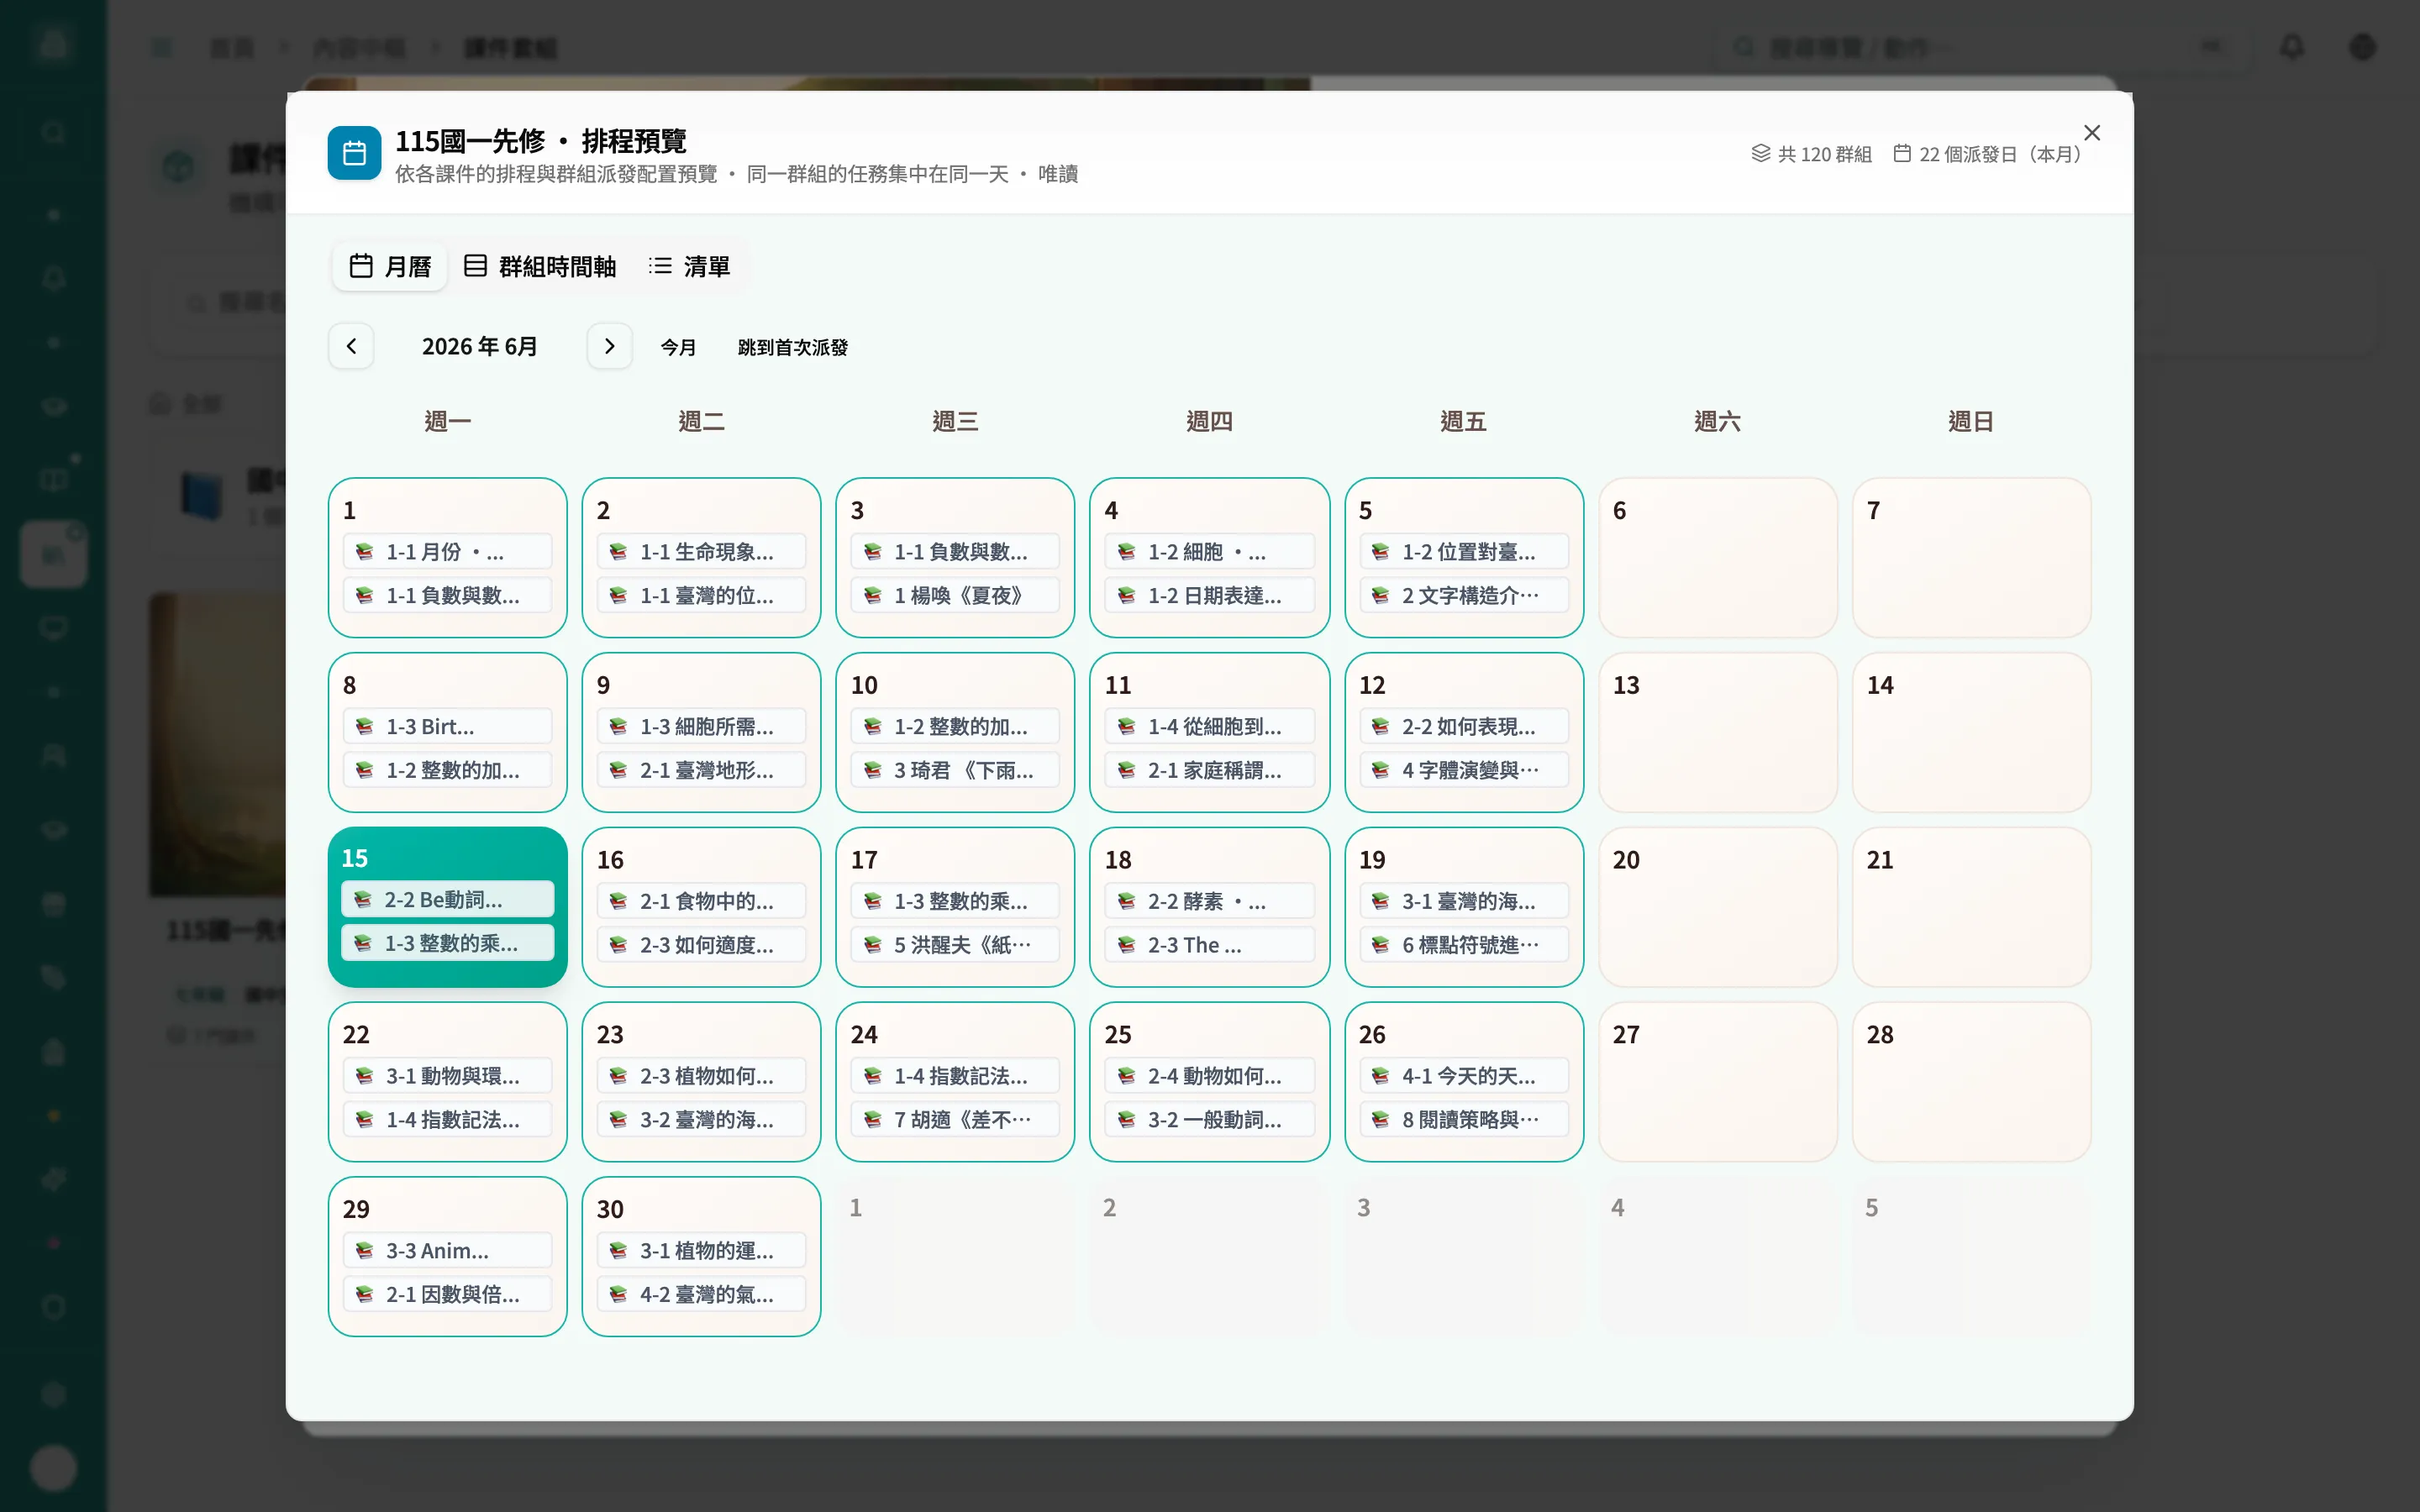Open task 2-4 動物如何 on June 25
The width and height of the screenshot is (2420, 1512).
1209,1076
